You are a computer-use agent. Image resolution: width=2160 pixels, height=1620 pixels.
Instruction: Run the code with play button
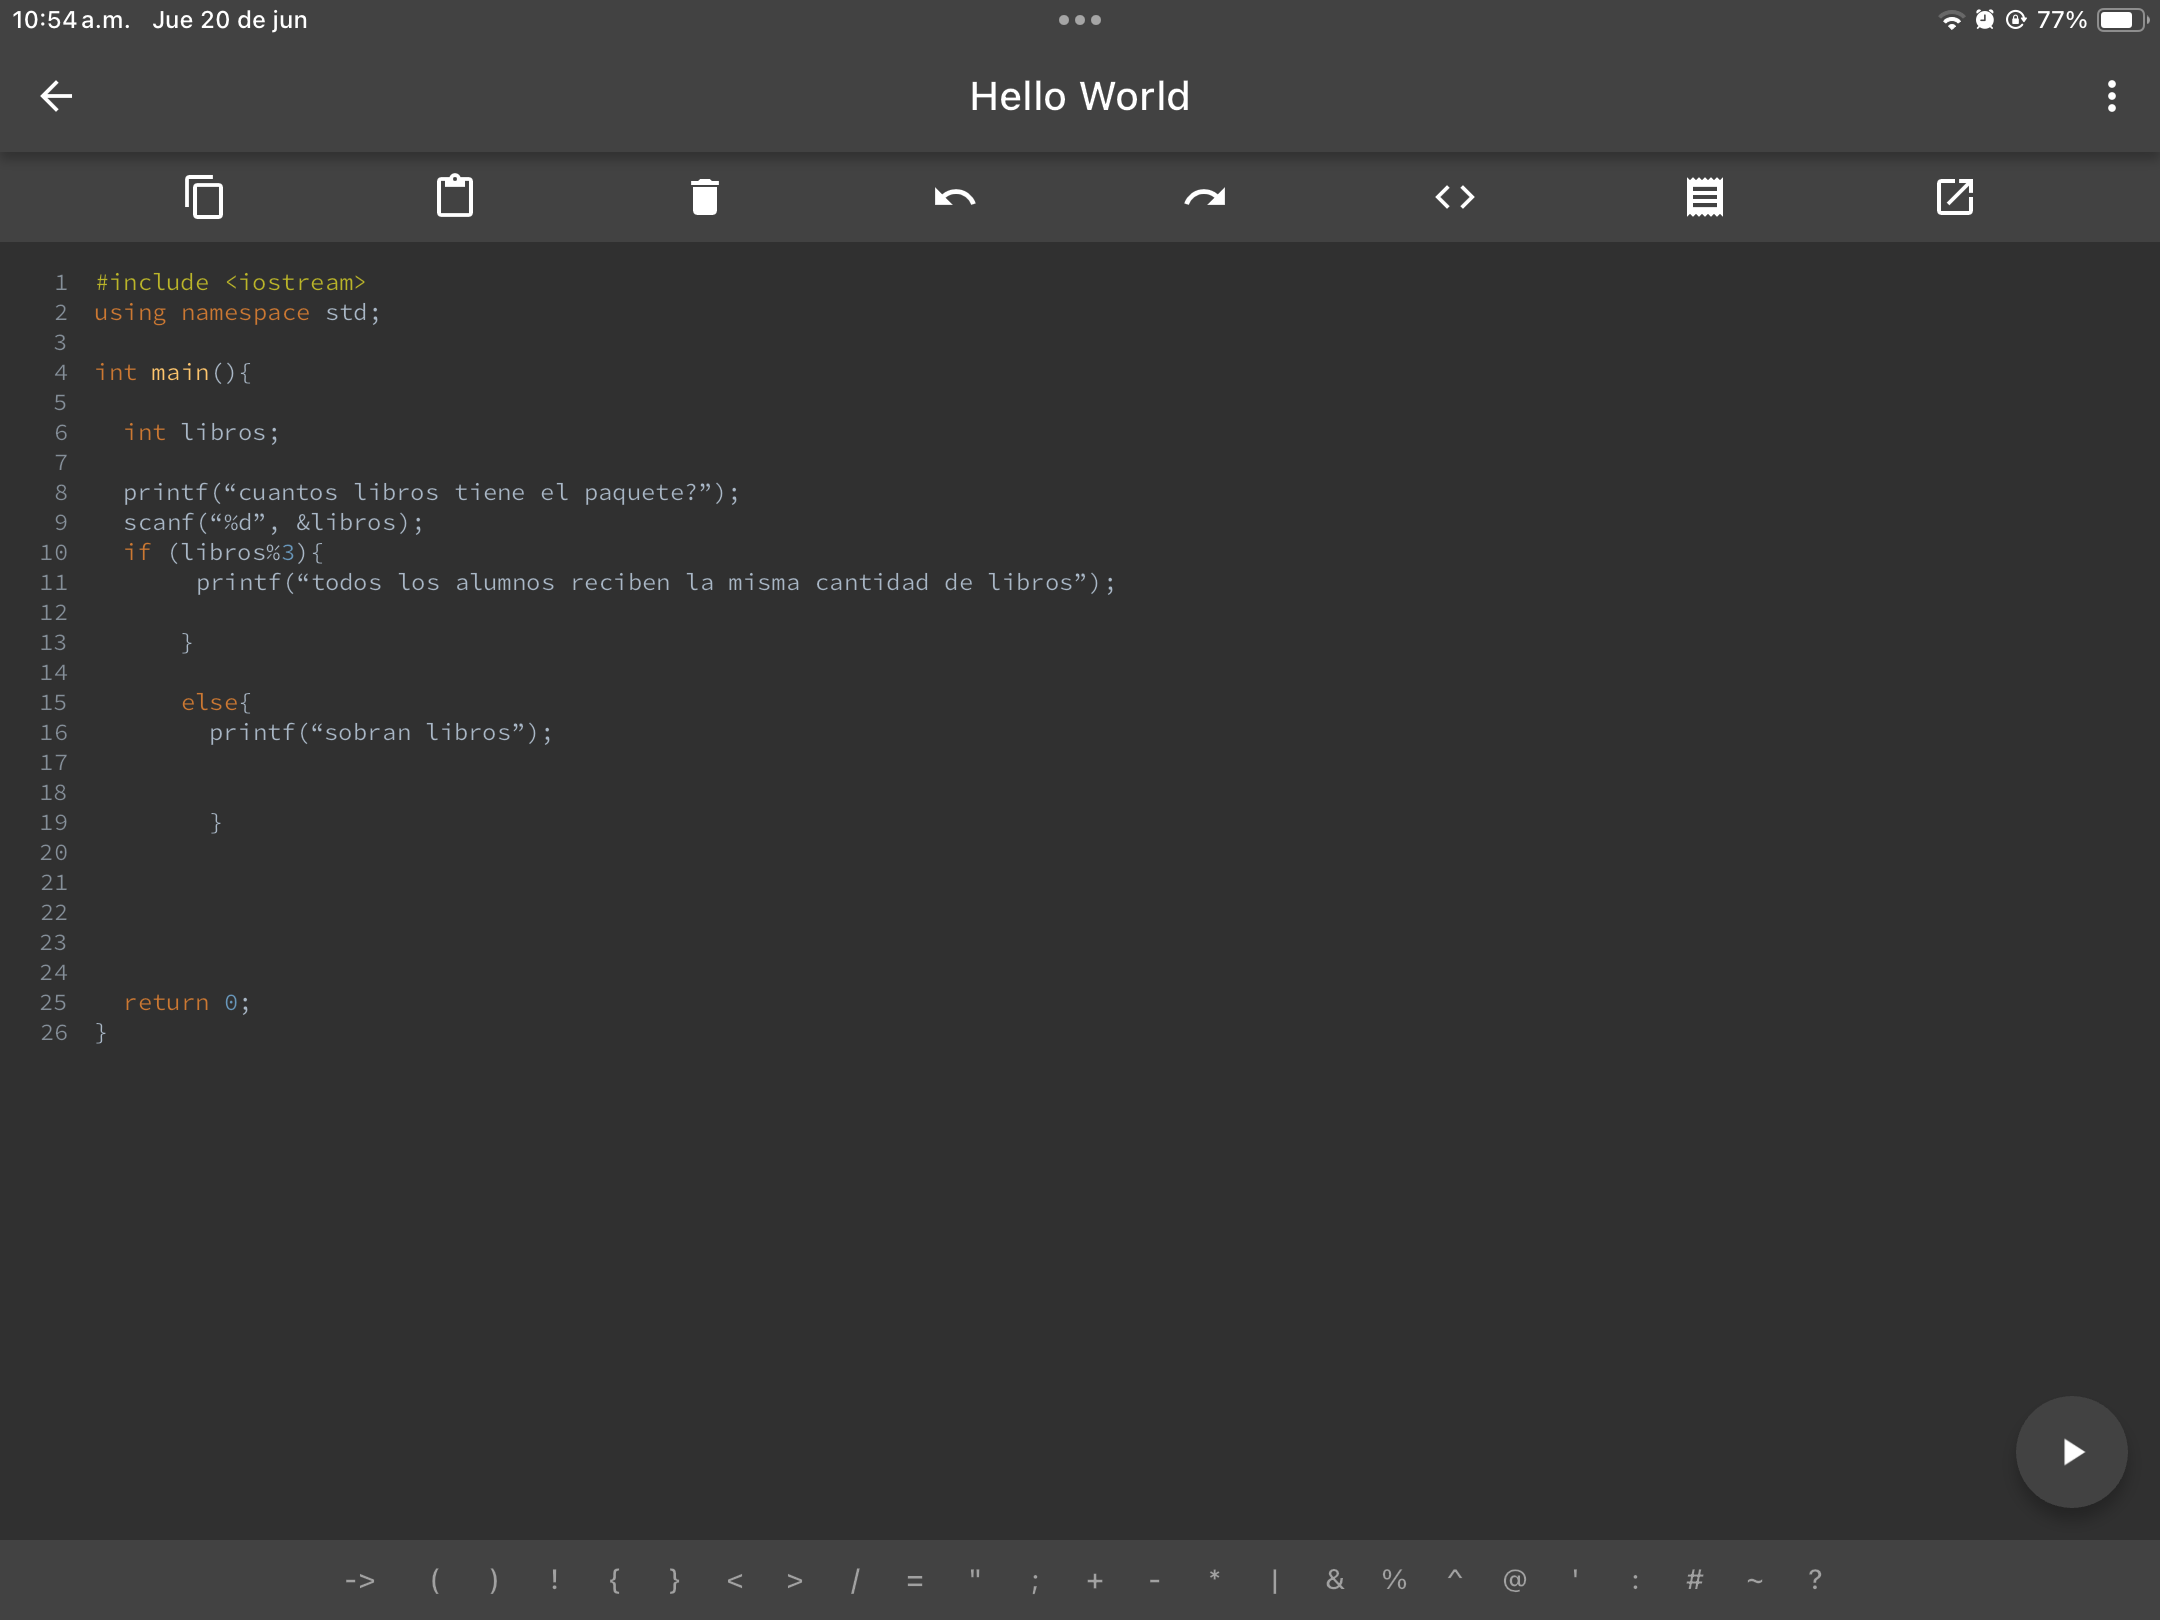click(x=2071, y=1451)
